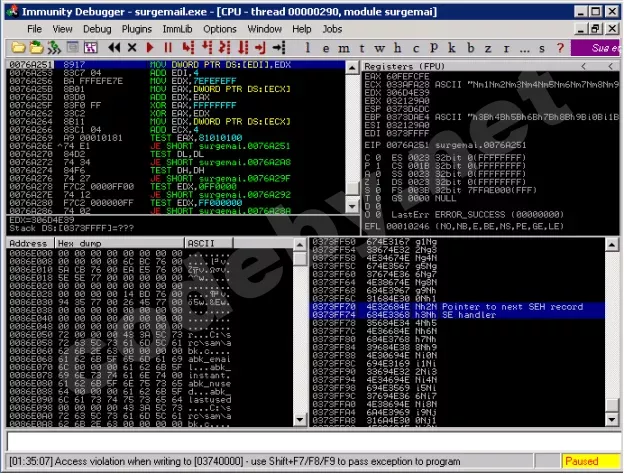Pause execution with red pause icon

click(x=168, y=48)
